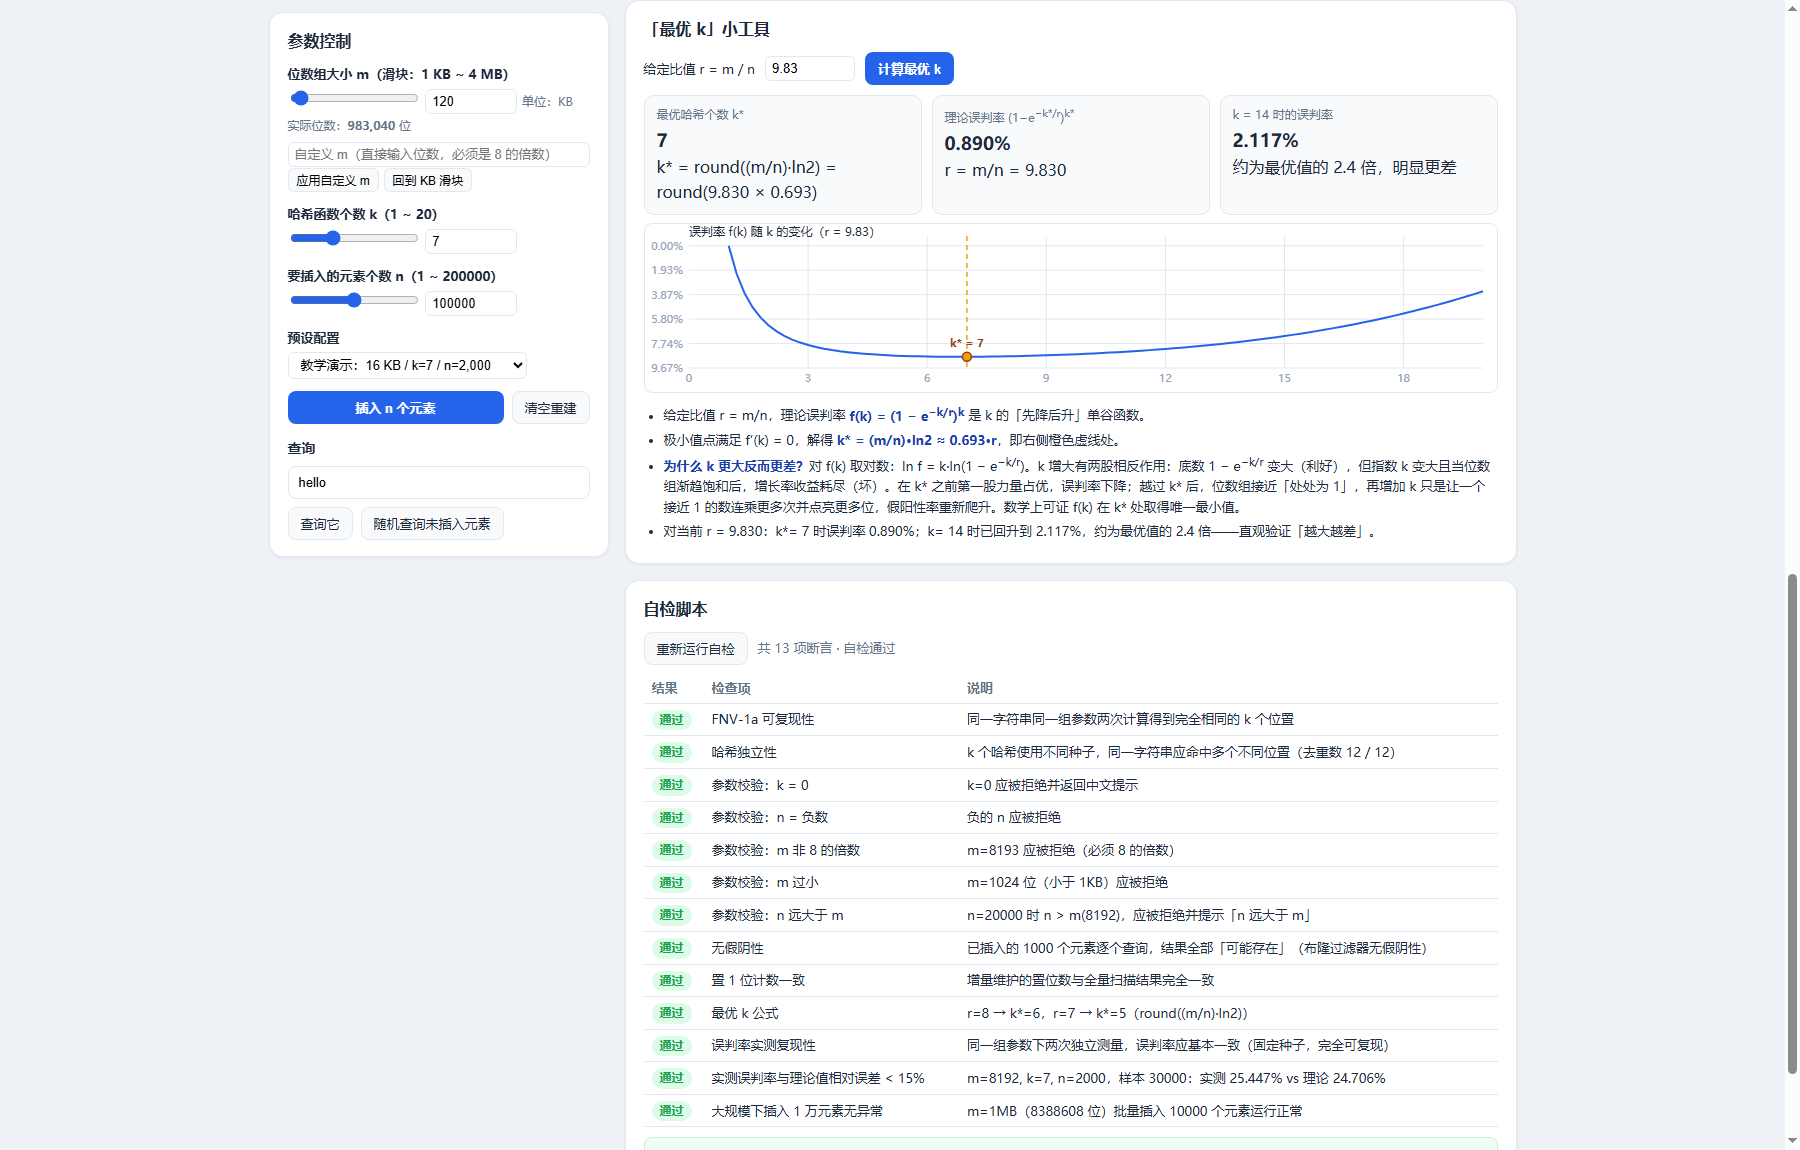Click the 参数校验：n 远大于 m label

click(777, 915)
